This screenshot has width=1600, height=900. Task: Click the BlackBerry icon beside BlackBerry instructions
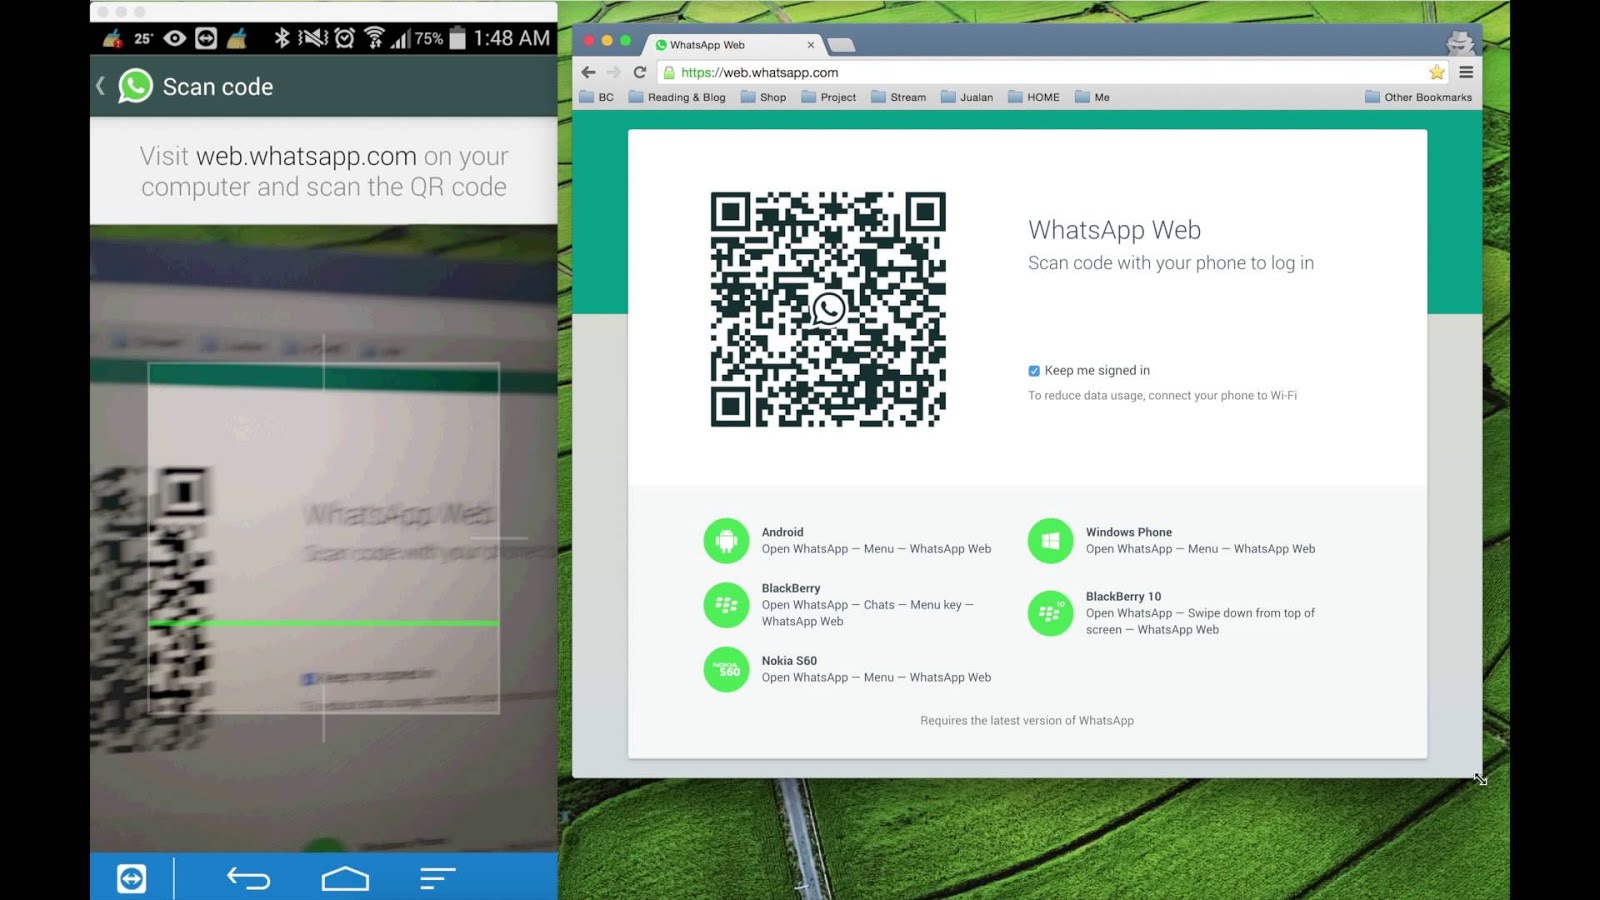pos(726,605)
